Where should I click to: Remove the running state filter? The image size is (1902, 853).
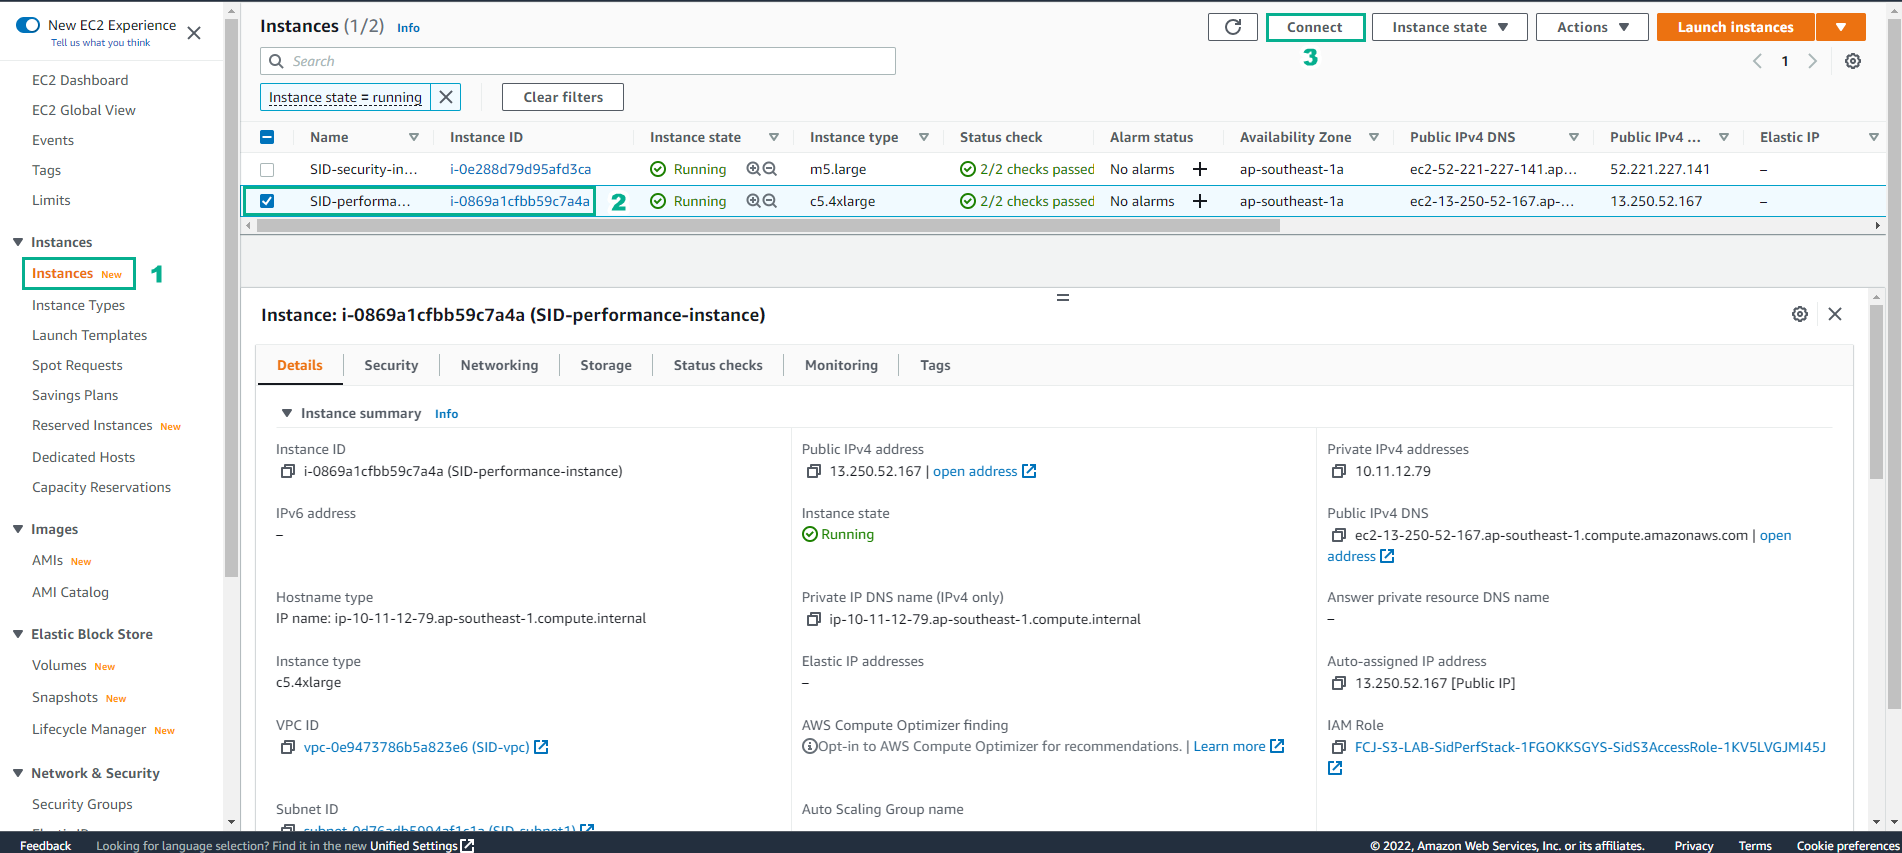[446, 97]
